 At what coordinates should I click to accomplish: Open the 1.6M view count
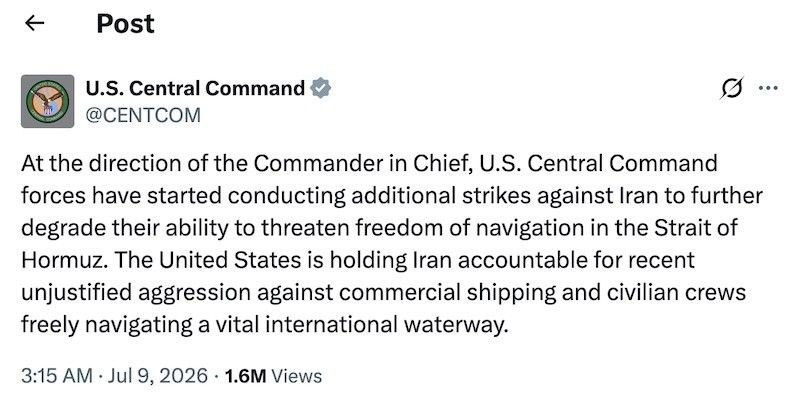click(x=245, y=376)
